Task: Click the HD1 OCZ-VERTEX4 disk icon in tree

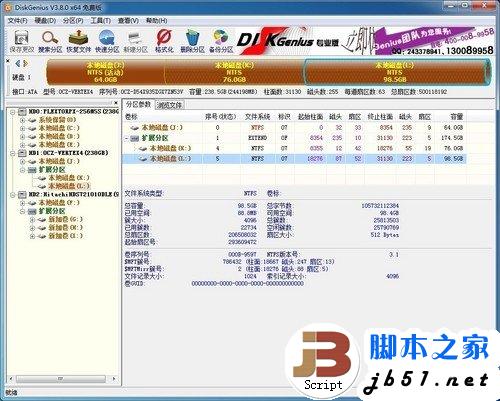Action: [x=22, y=153]
